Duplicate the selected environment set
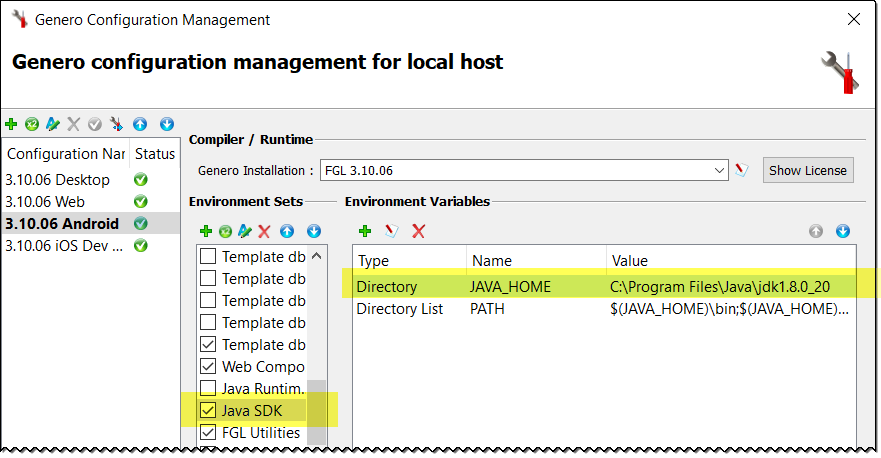881x458 pixels. click(225, 231)
